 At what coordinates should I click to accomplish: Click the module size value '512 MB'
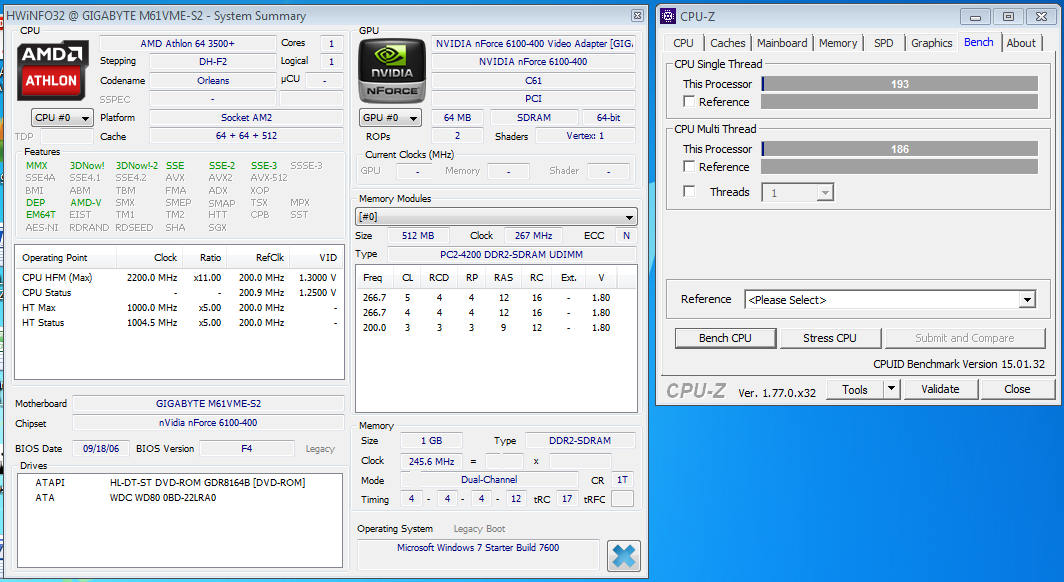tap(418, 235)
